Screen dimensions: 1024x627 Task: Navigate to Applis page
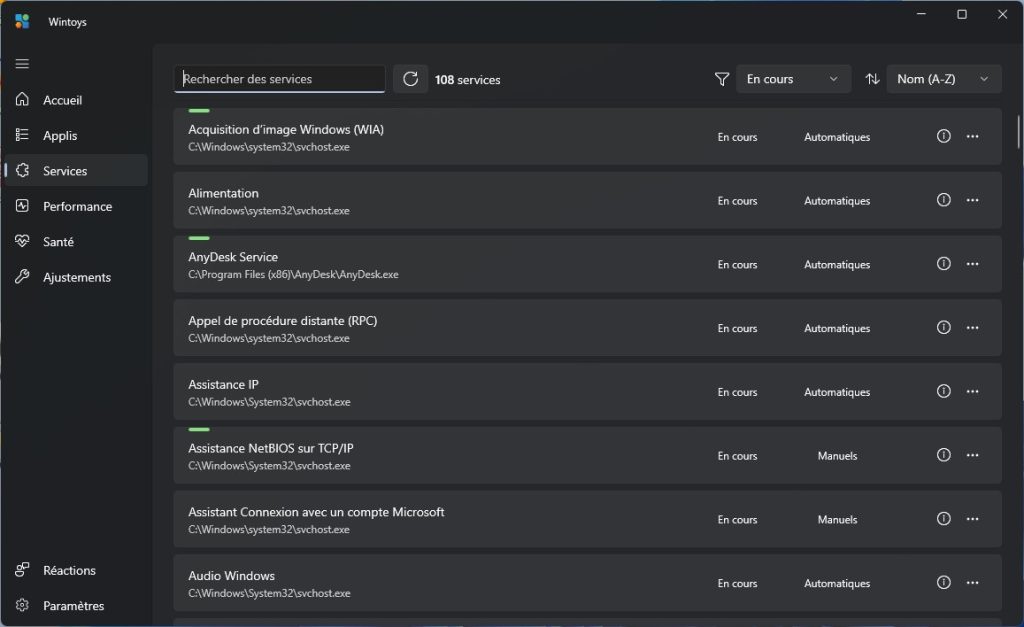(x=60, y=136)
